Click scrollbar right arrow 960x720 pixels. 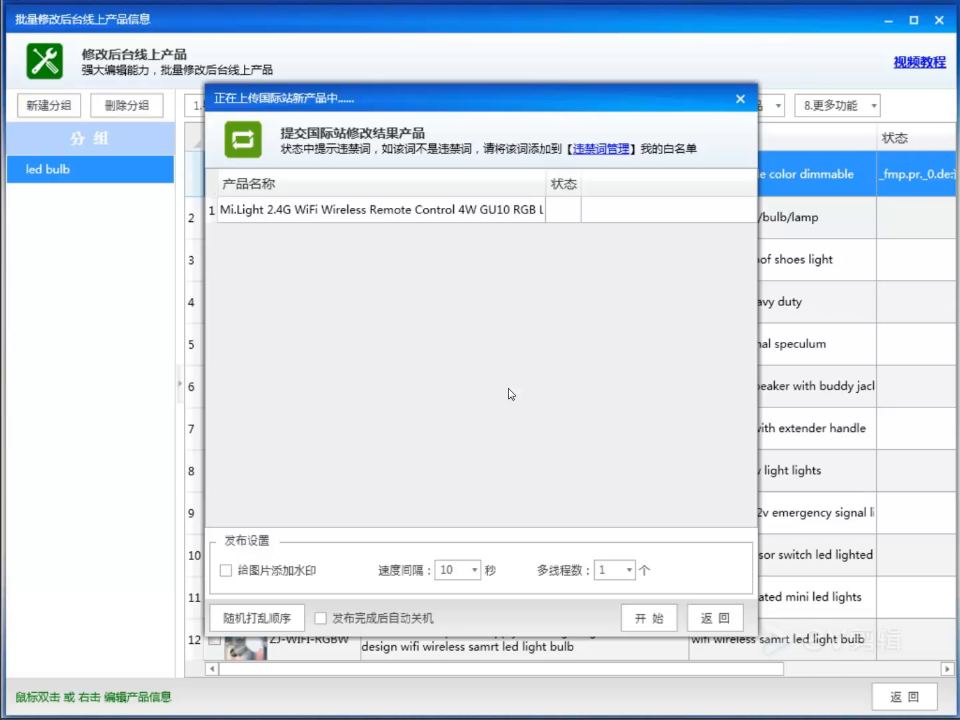click(947, 669)
